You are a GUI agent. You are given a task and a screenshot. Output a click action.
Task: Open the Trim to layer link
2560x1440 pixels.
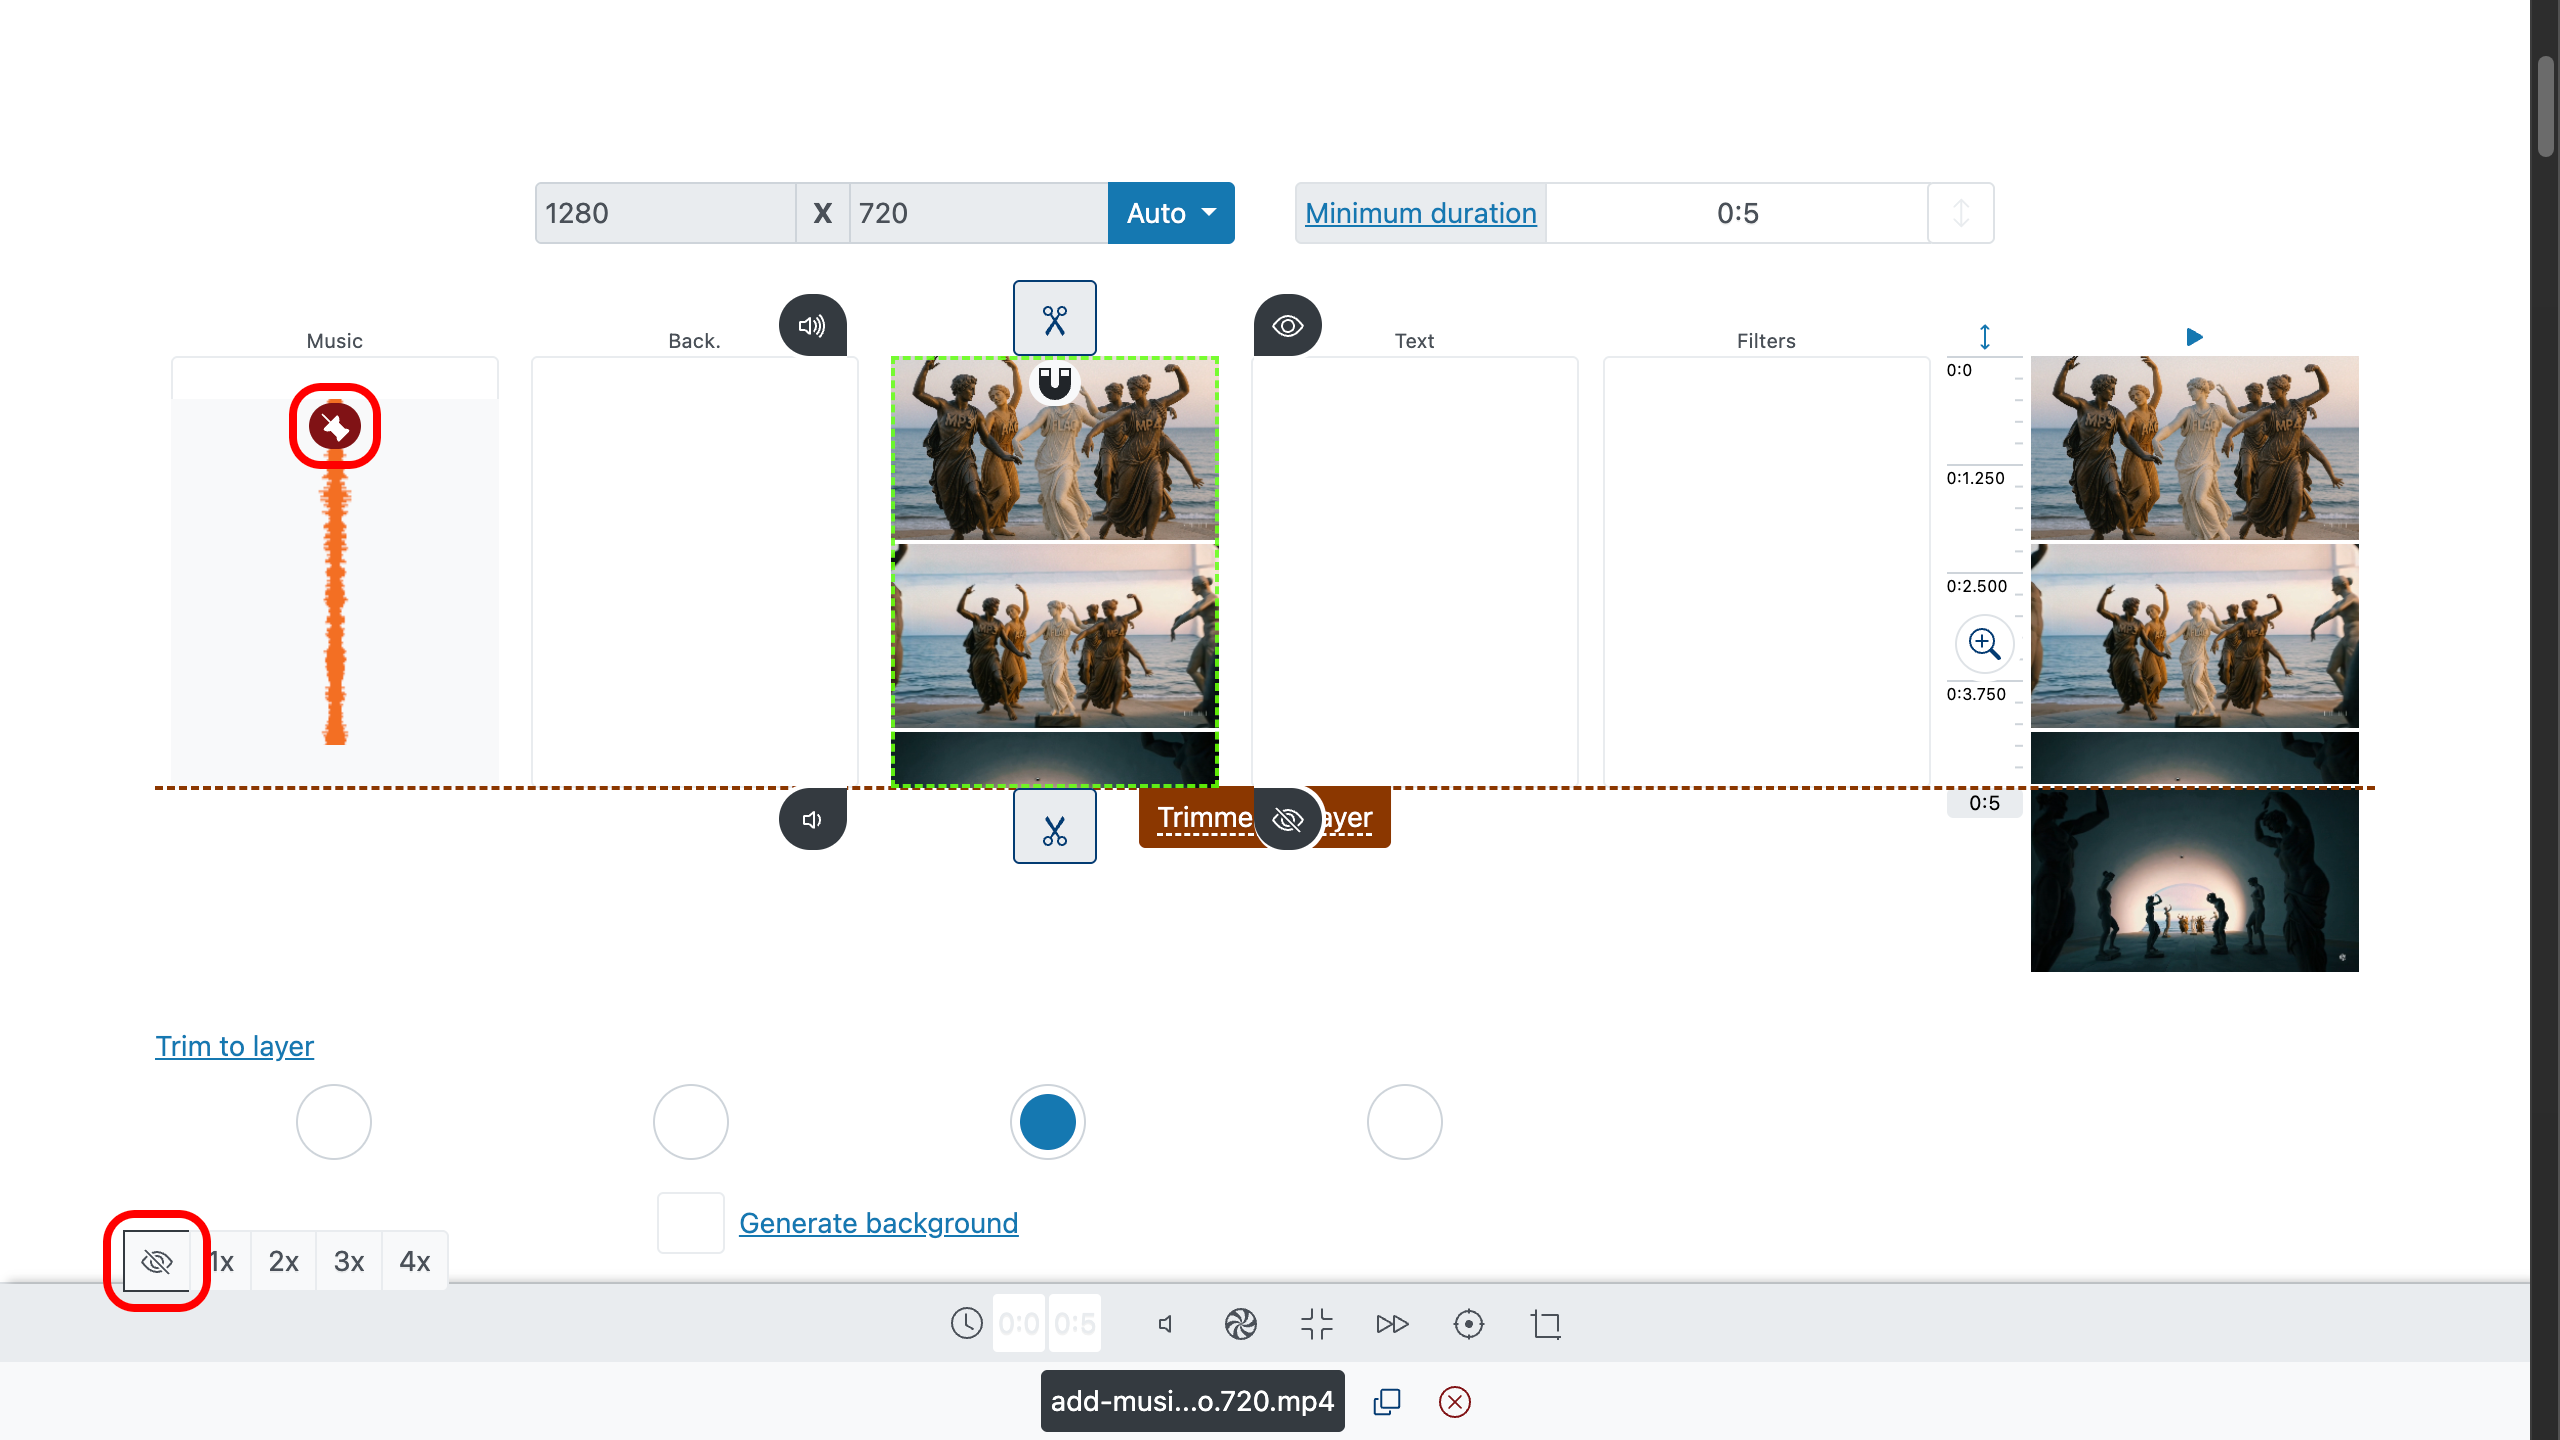[x=234, y=1046]
